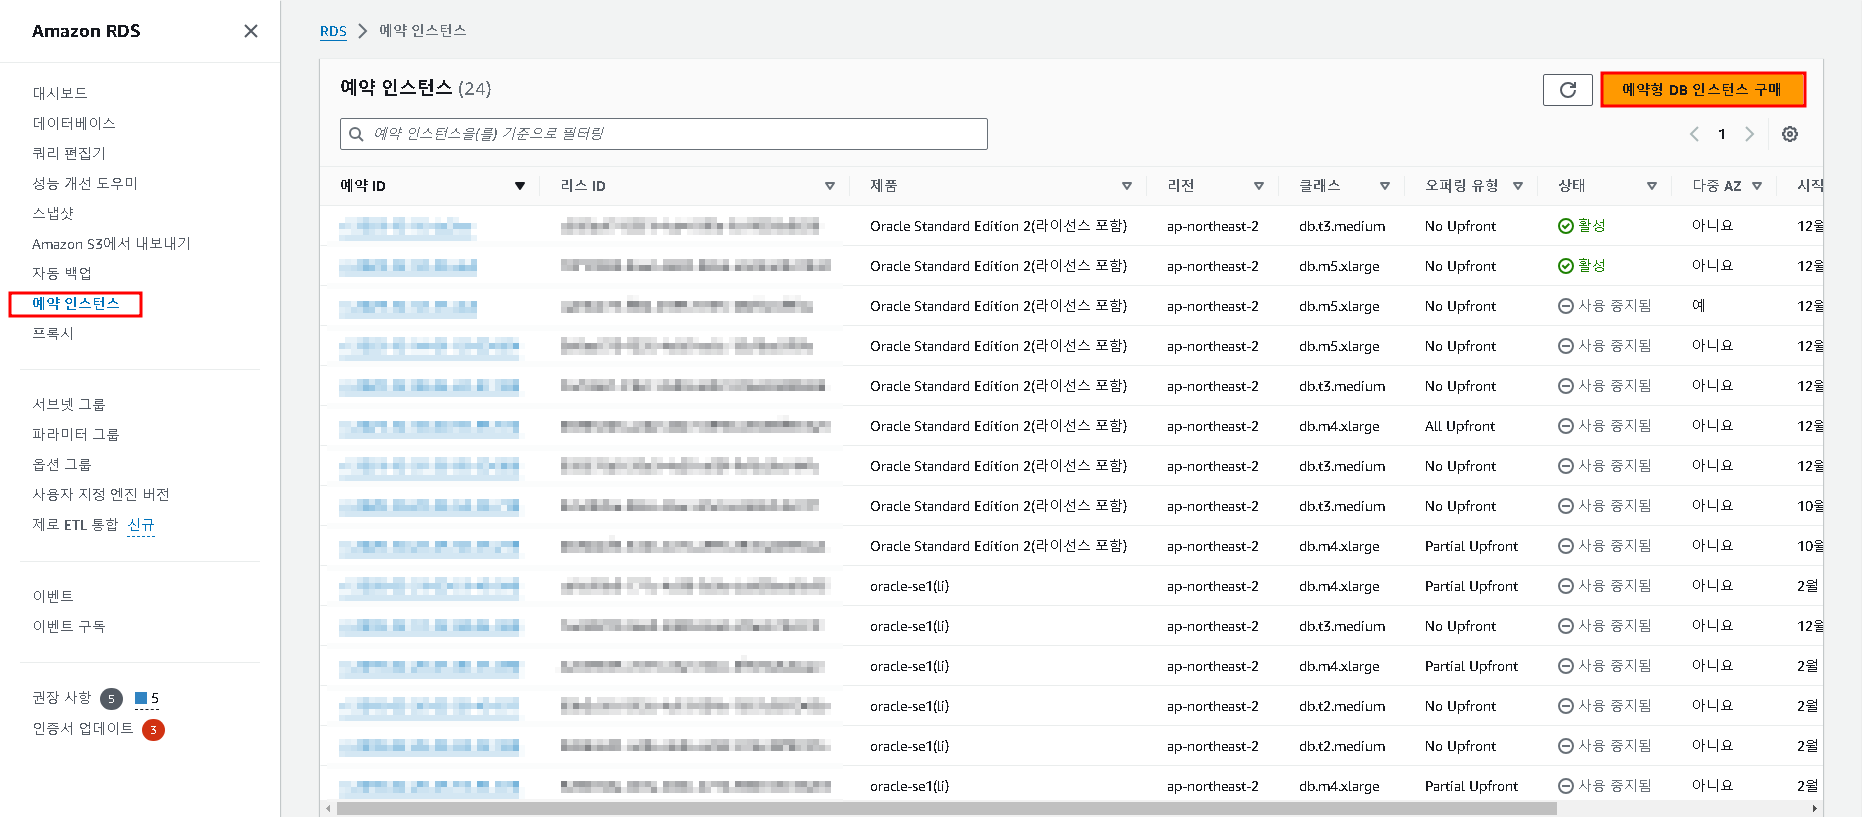Image resolution: width=1862 pixels, height=817 pixels.
Task: Open 제로 ETL 통합 in sidebar
Action: pyautogui.click(x=75, y=524)
